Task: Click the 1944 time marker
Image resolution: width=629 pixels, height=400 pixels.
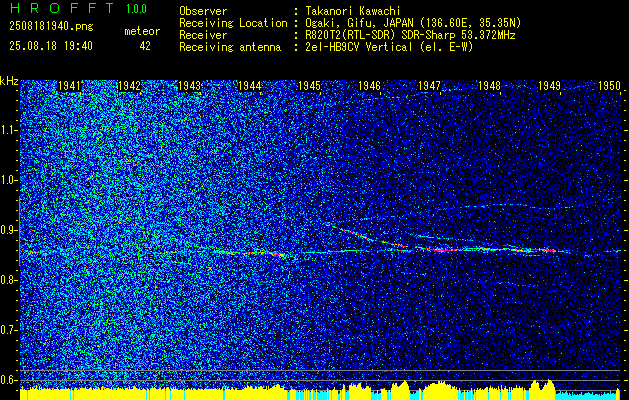Action: pyautogui.click(x=250, y=85)
